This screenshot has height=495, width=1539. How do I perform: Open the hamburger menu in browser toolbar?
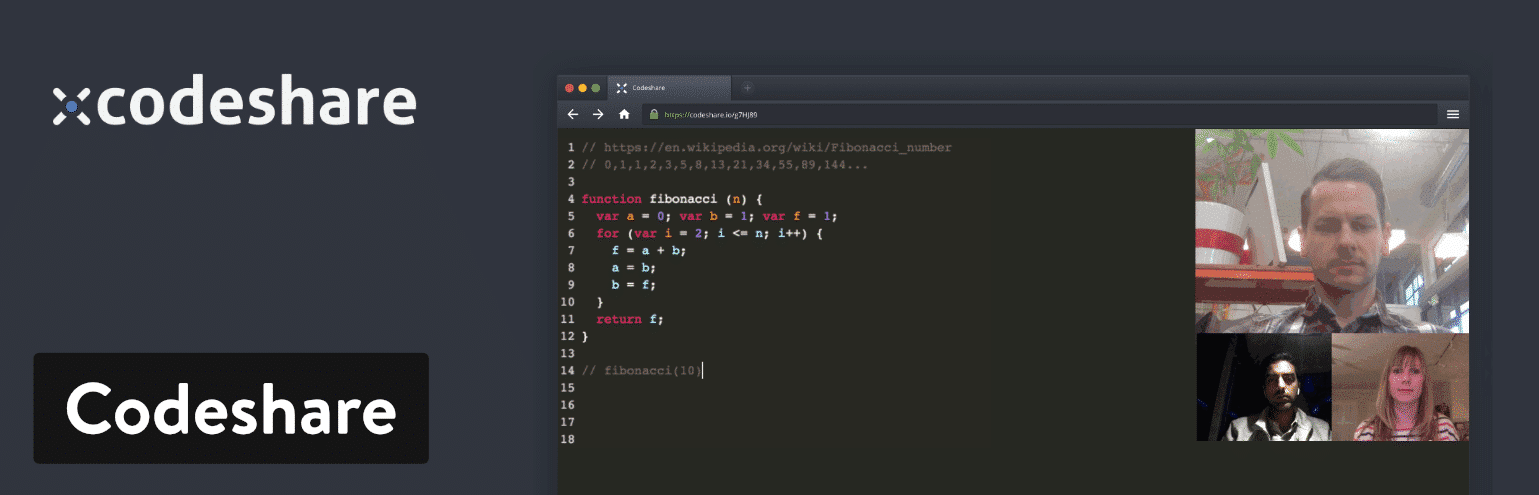point(1452,114)
